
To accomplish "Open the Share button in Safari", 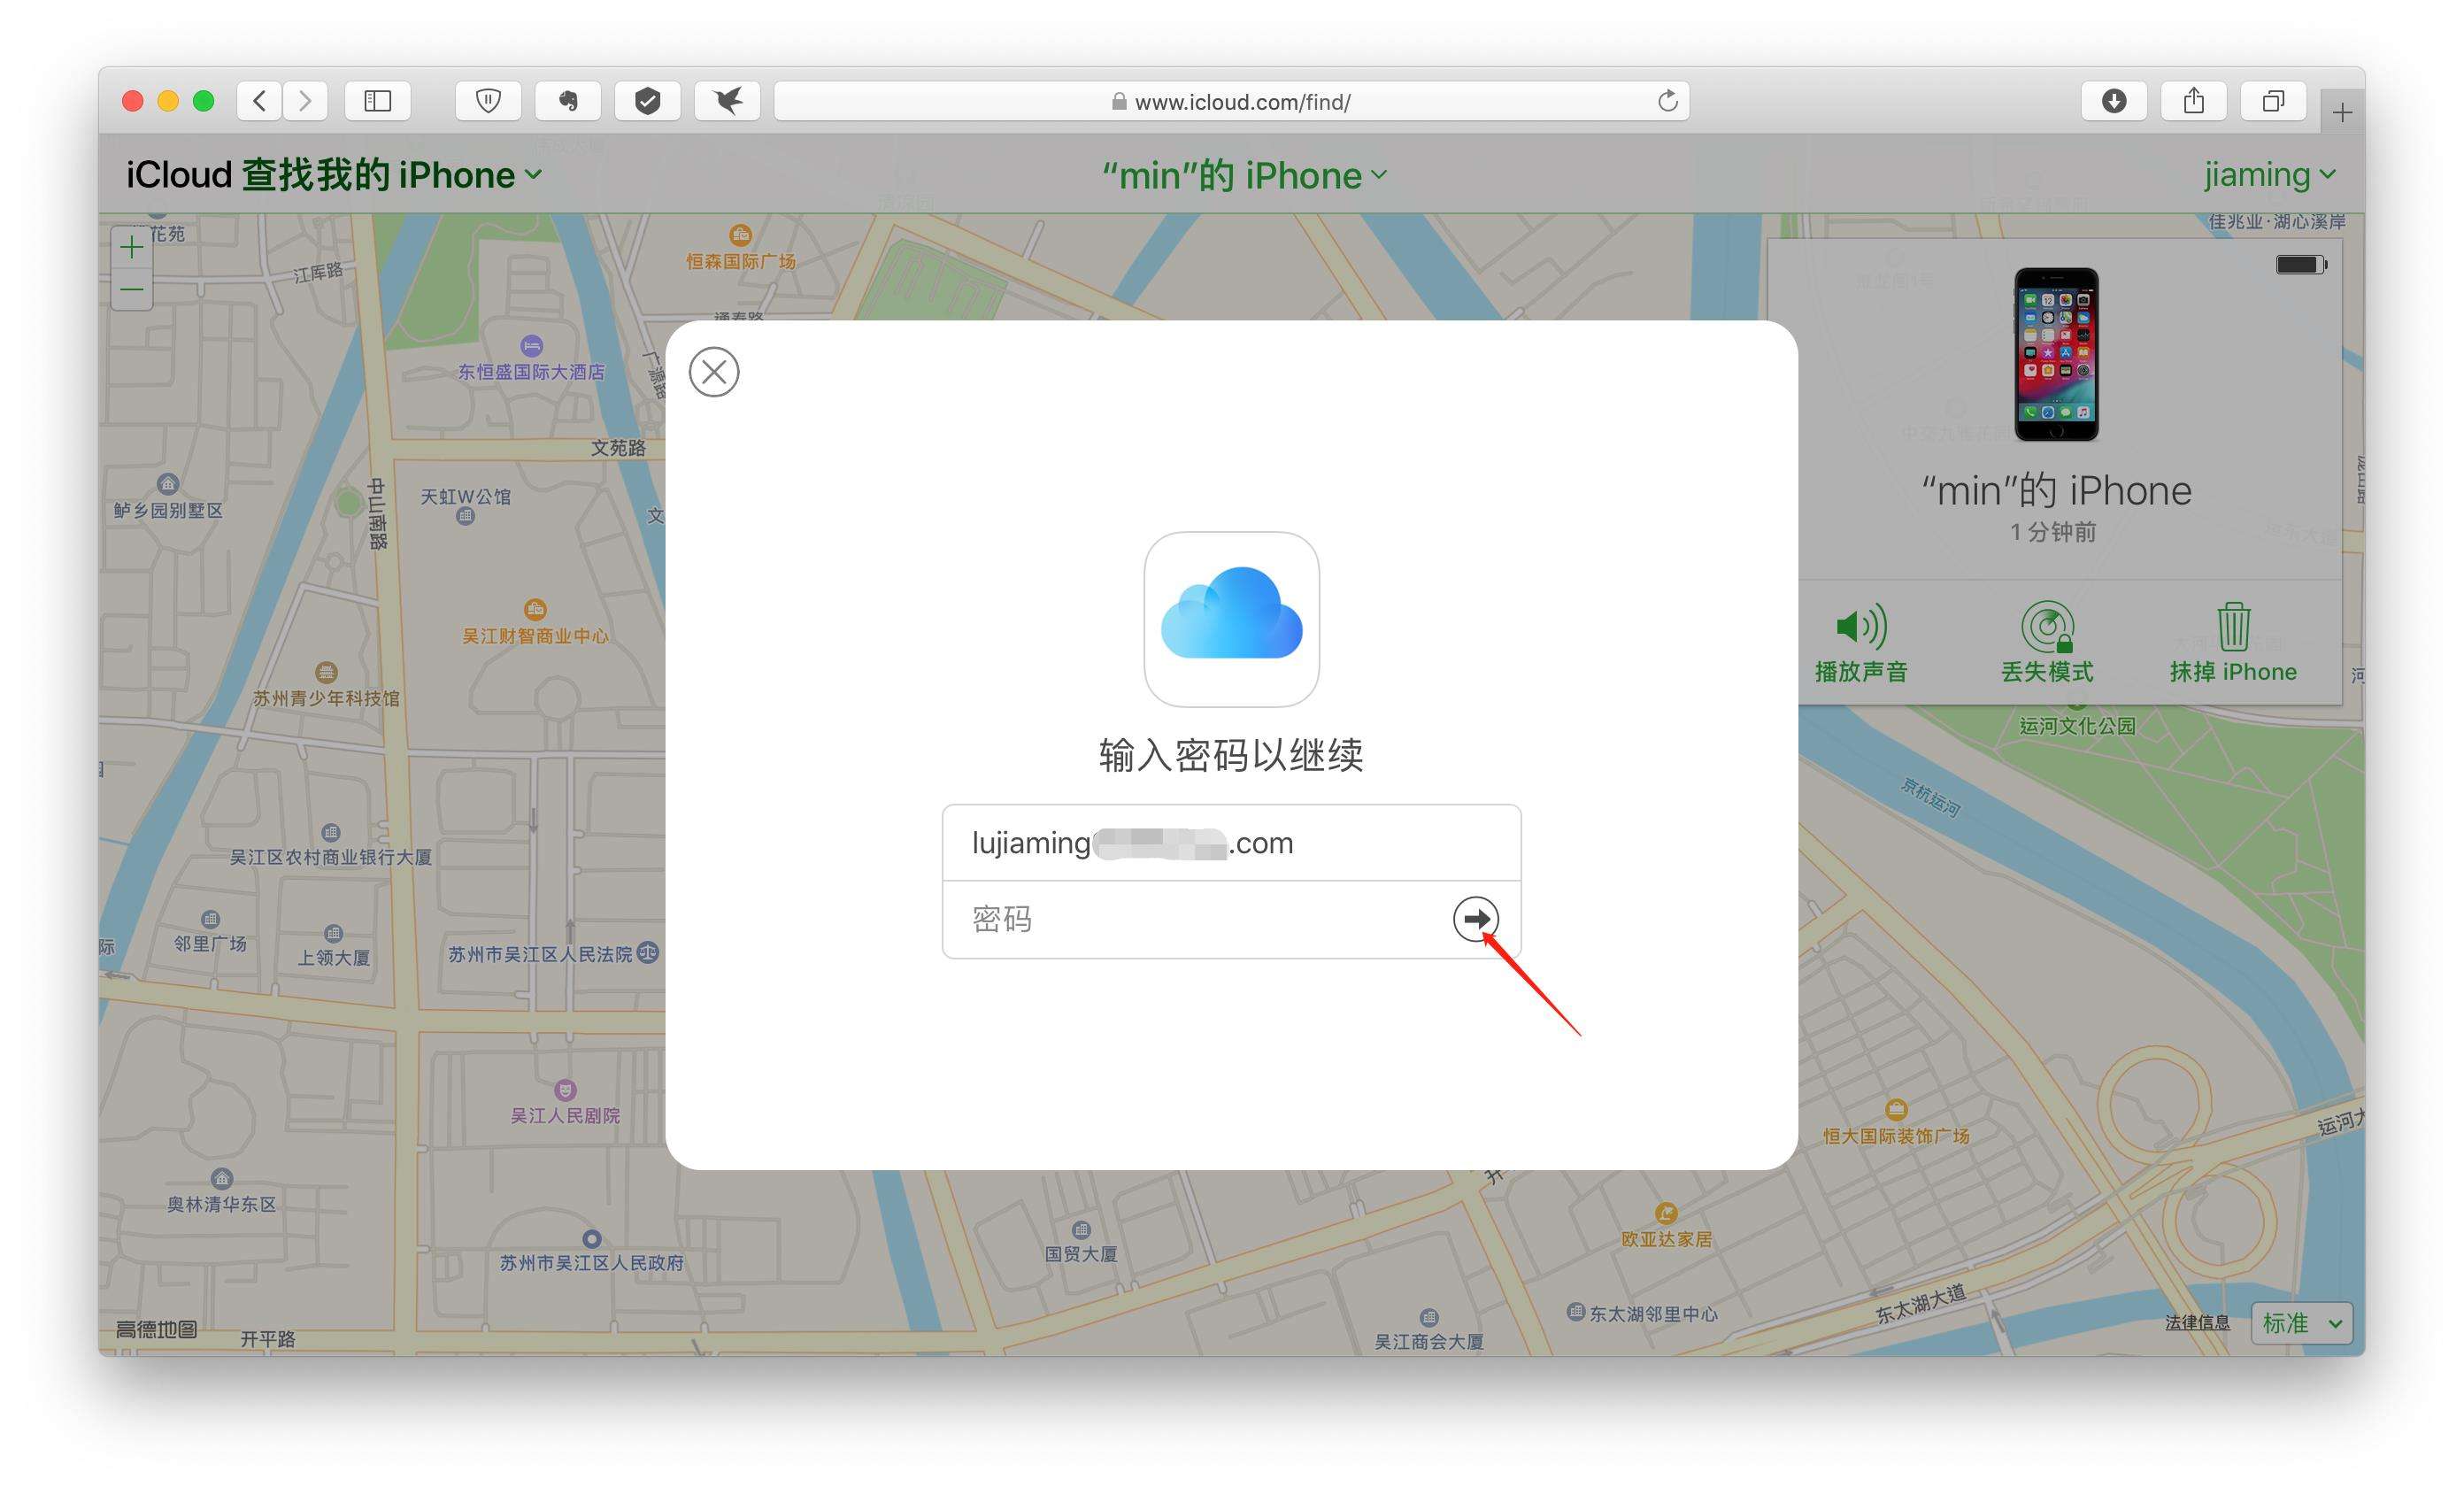I will point(2194,101).
